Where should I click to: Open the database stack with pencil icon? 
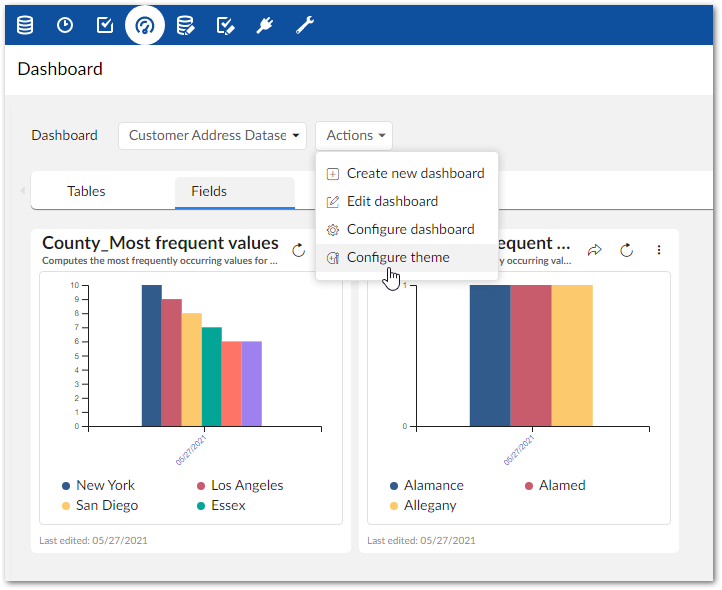click(x=185, y=25)
